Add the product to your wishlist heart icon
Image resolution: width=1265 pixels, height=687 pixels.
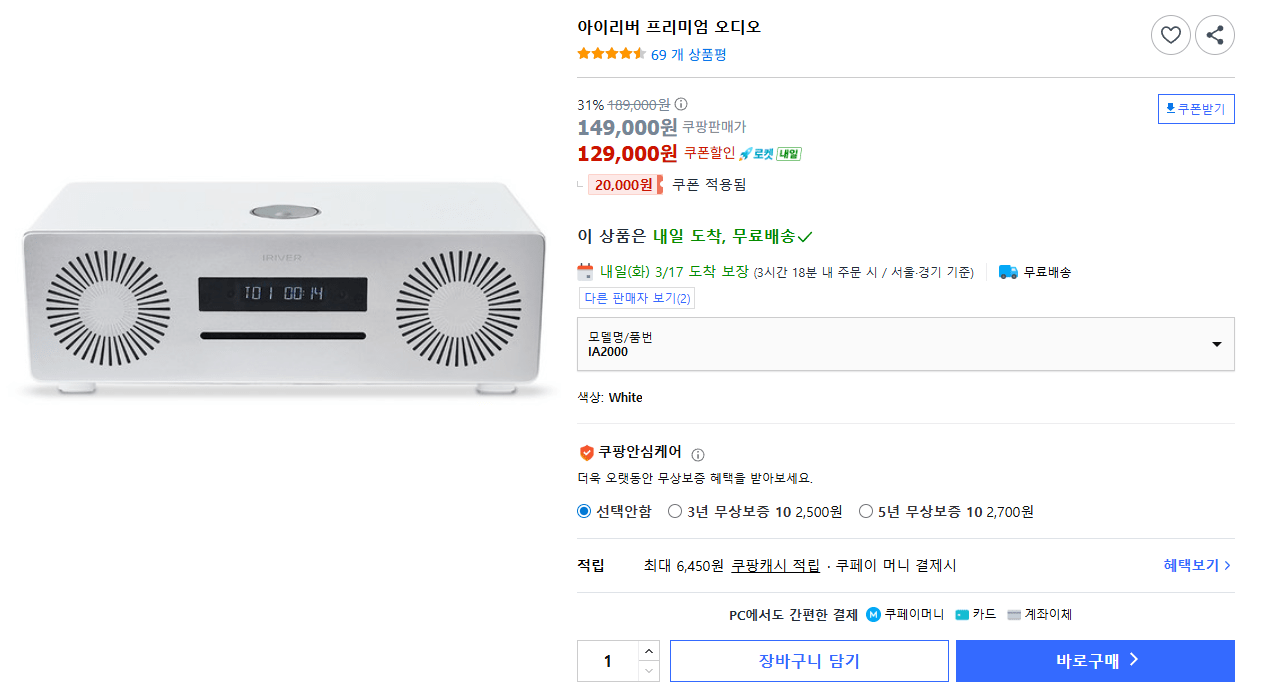(1170, 34)
